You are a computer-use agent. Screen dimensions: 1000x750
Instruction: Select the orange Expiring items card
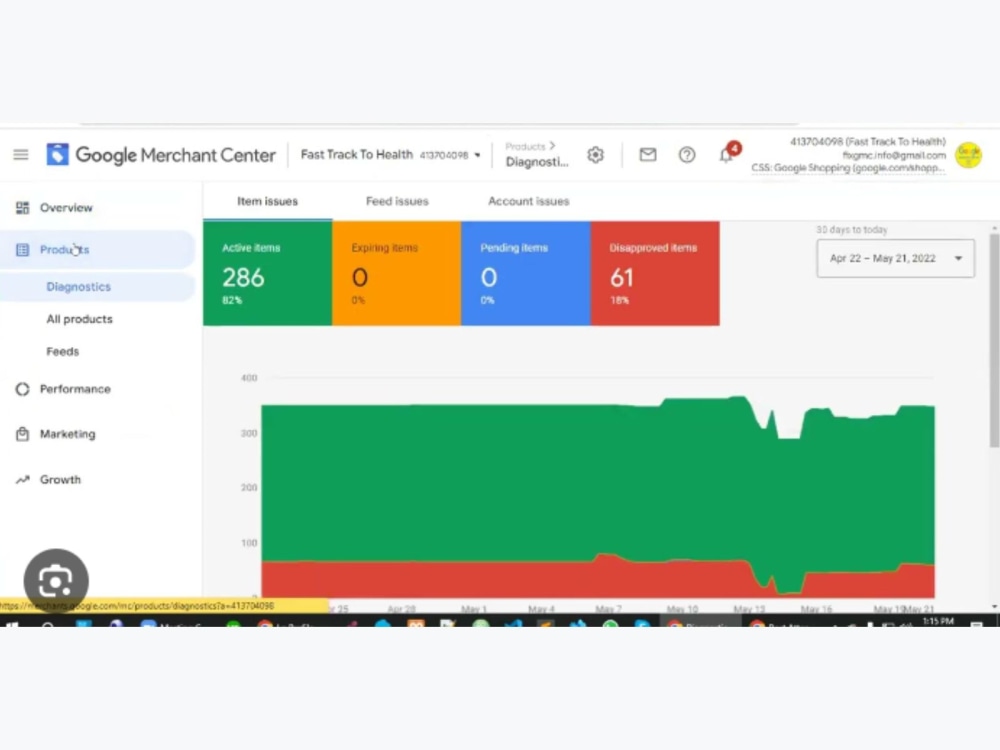coord(397,274)
